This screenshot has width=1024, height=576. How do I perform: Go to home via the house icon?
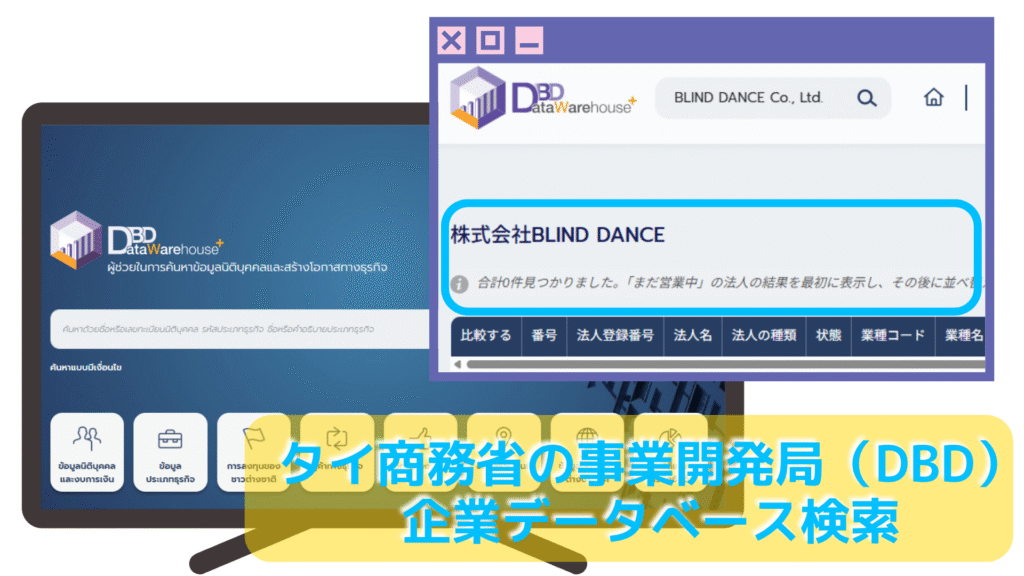pyautogui.click(x=933, y=97)
